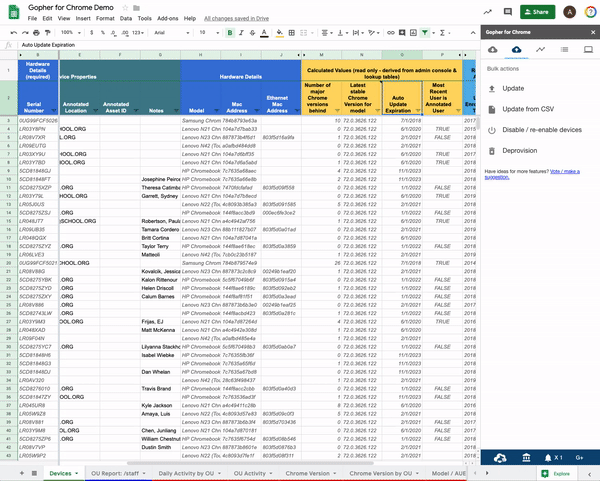Choose Update from CSV
Screen dimensions: 600x481
click(528, 109)
